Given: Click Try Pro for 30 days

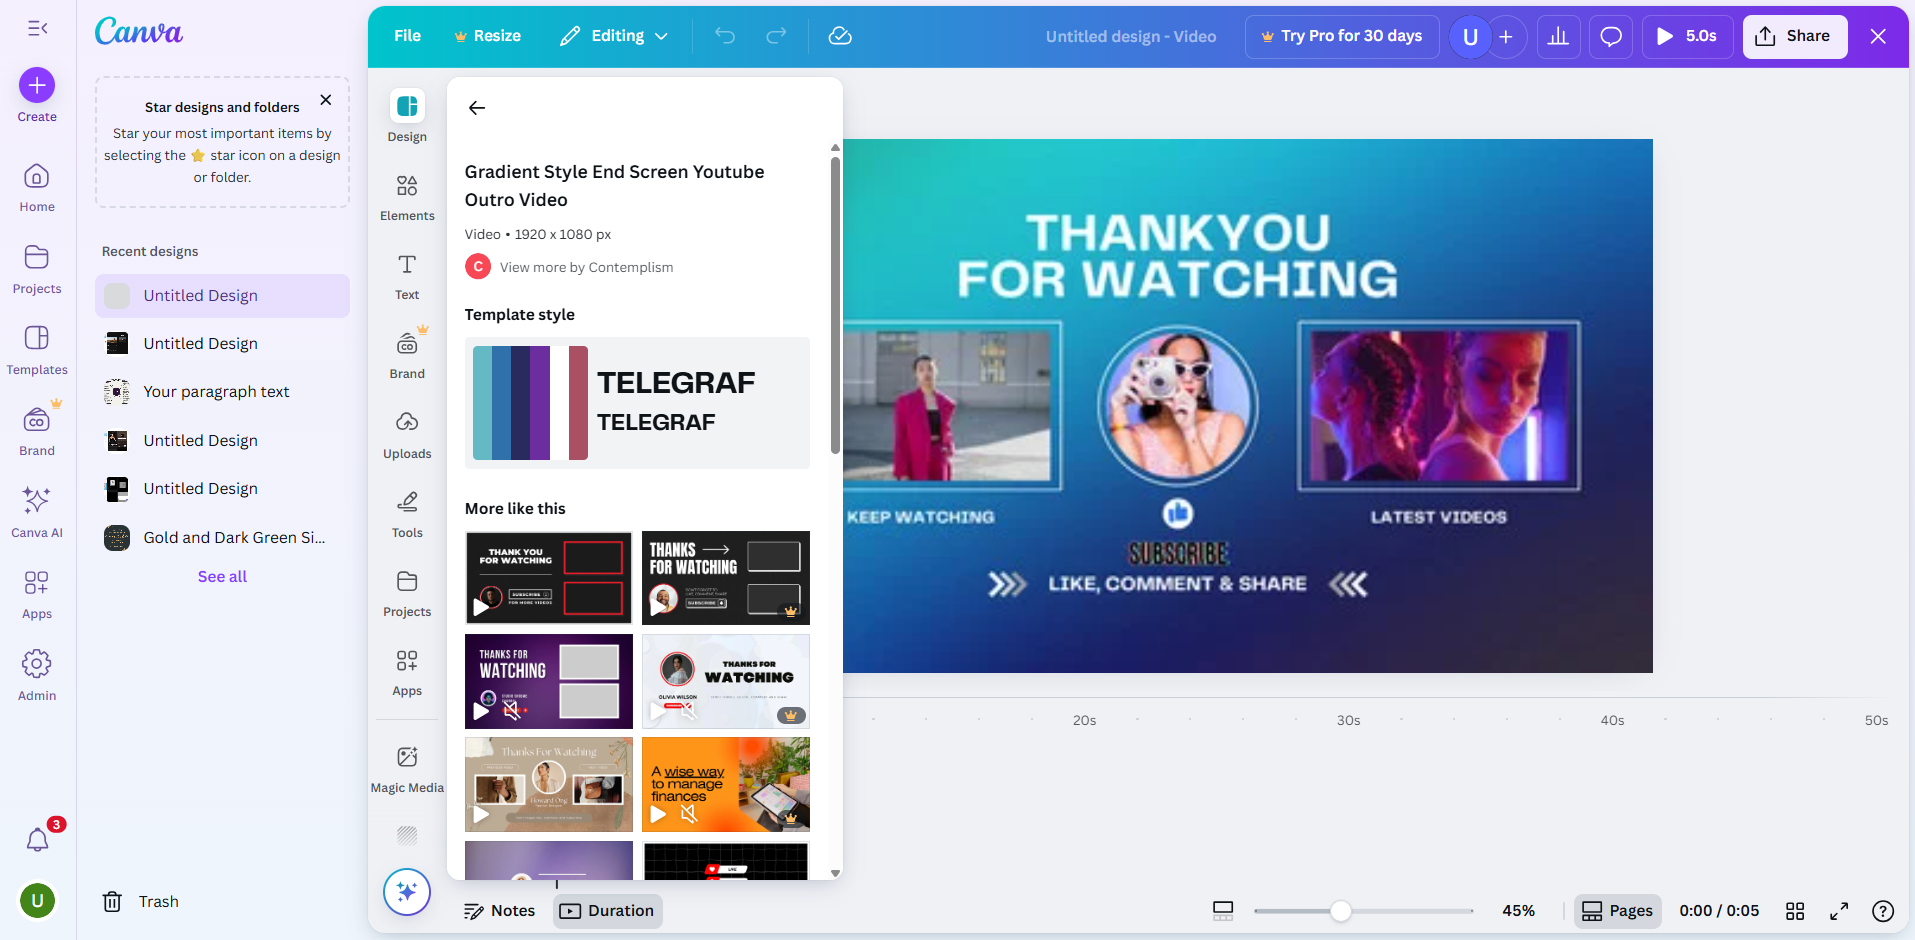Looking at the screenshot, I should pos(1341,36).
